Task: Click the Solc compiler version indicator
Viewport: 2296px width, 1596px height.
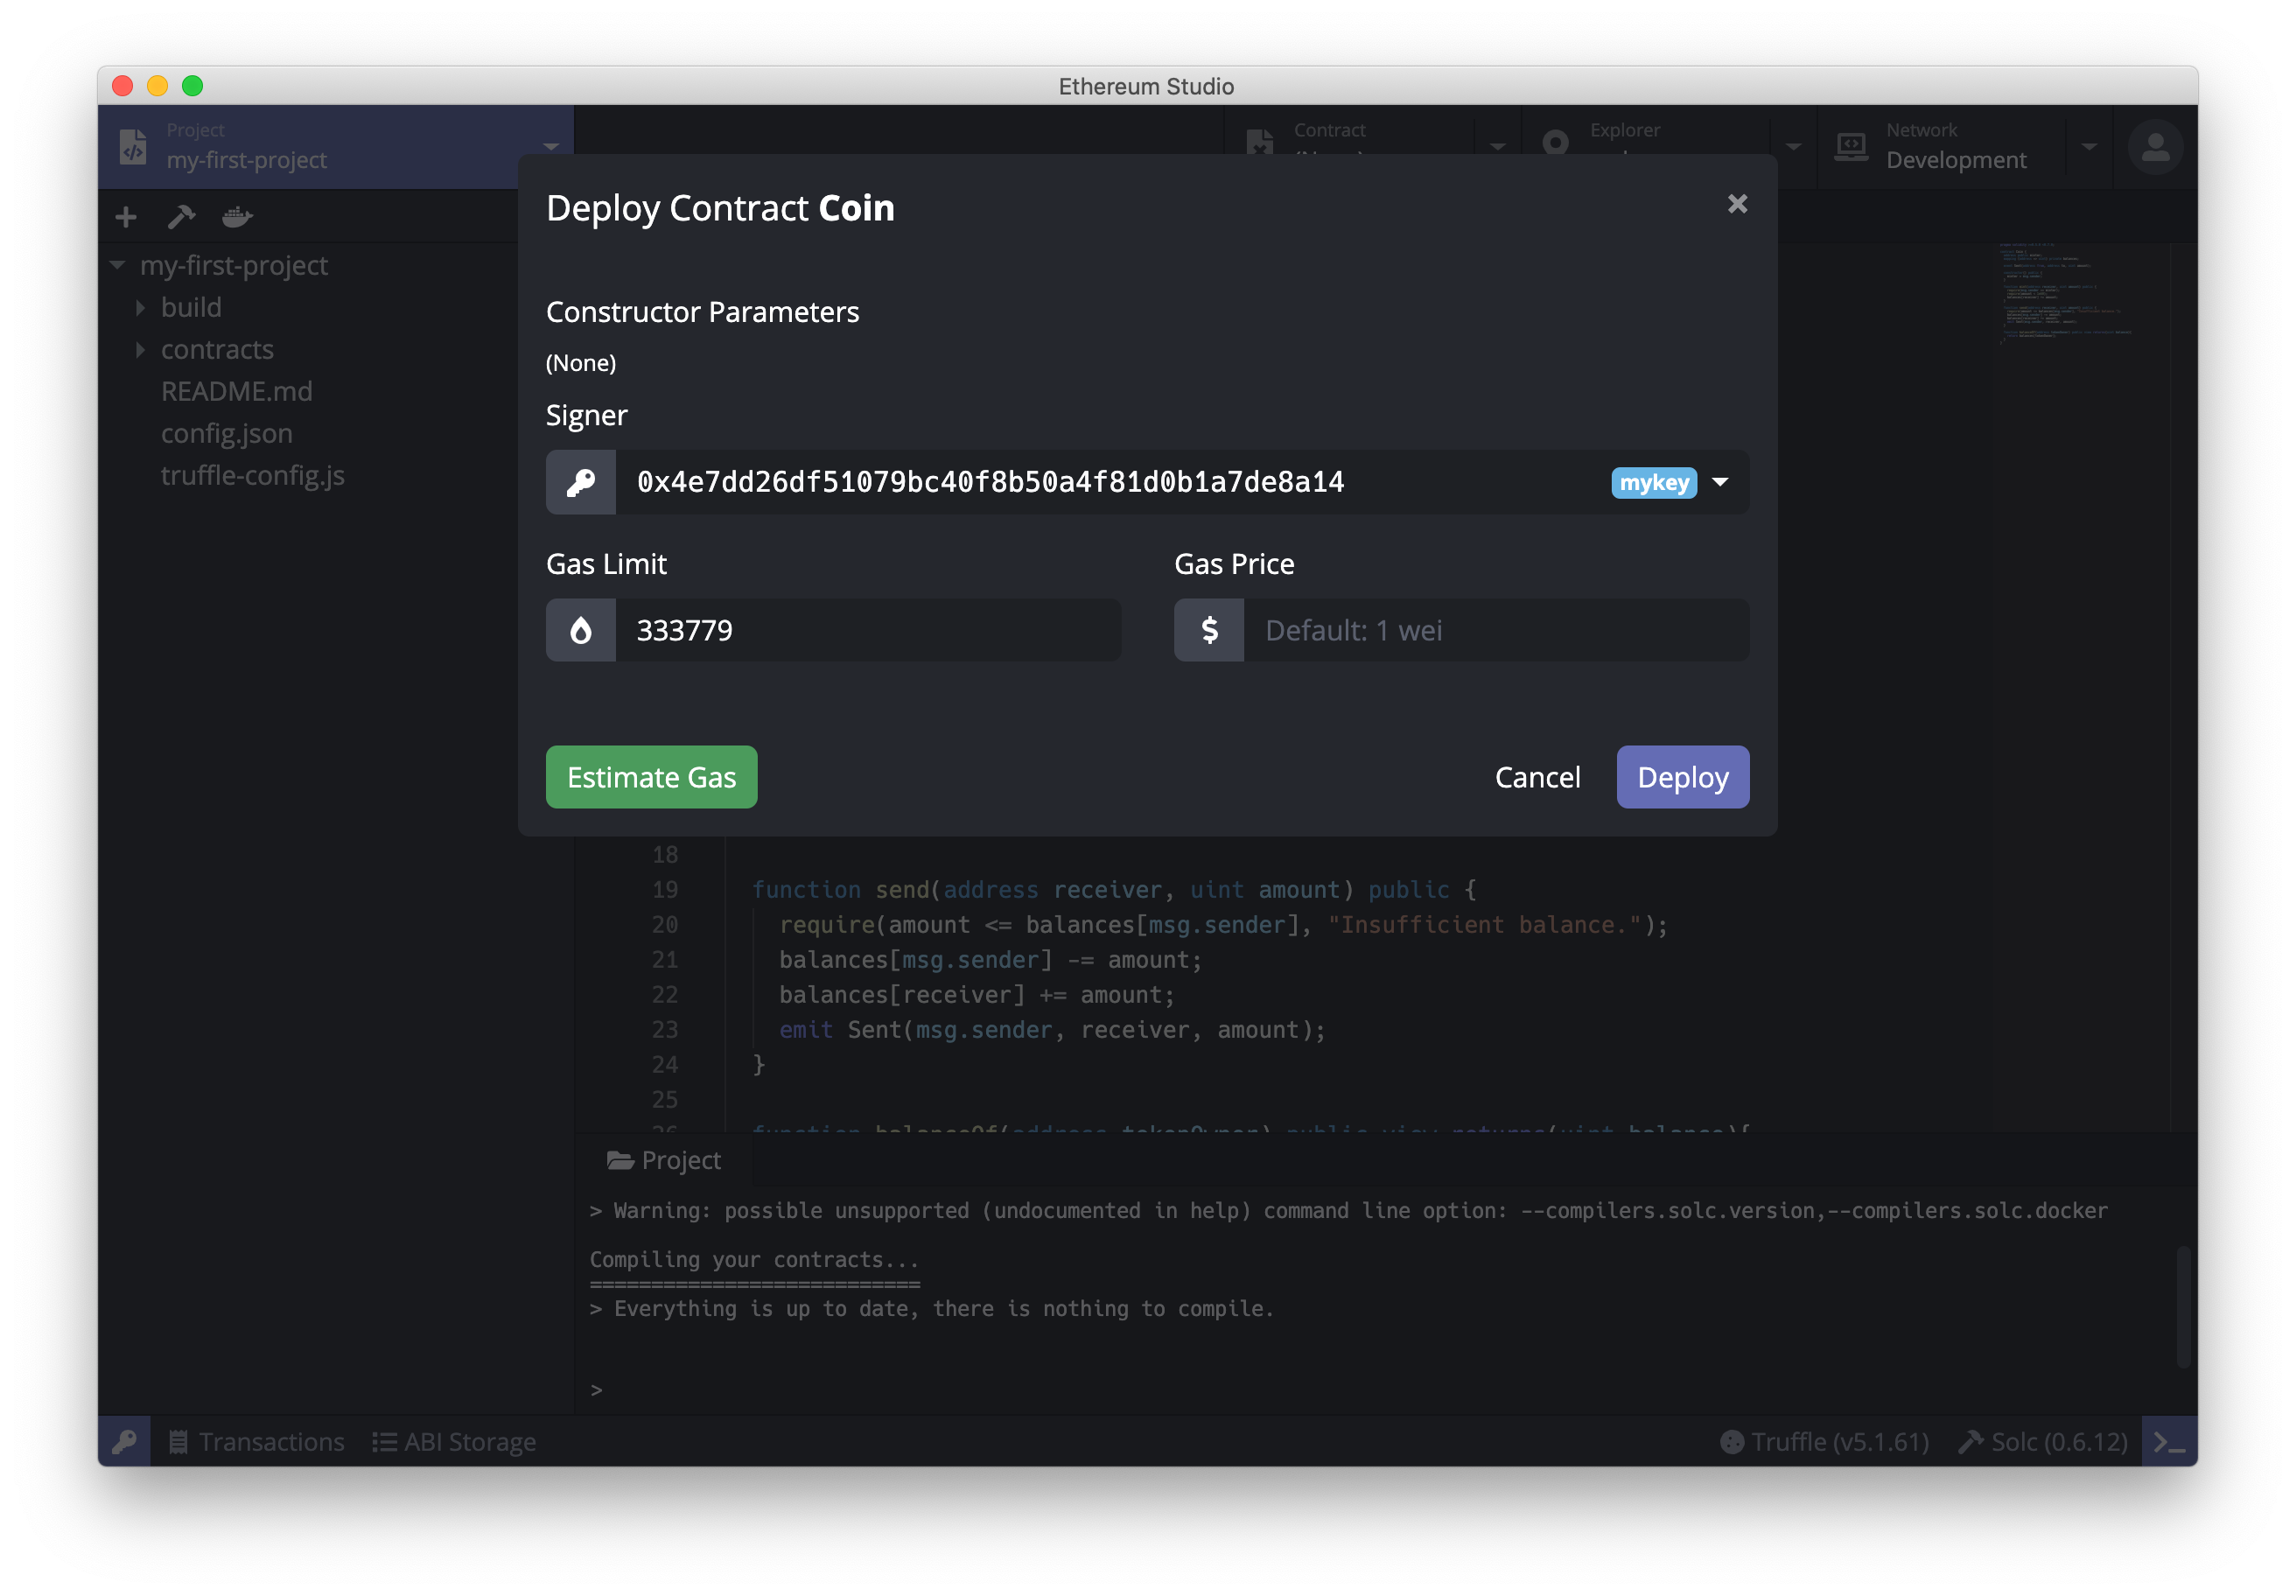Action: (2042, 1441)
